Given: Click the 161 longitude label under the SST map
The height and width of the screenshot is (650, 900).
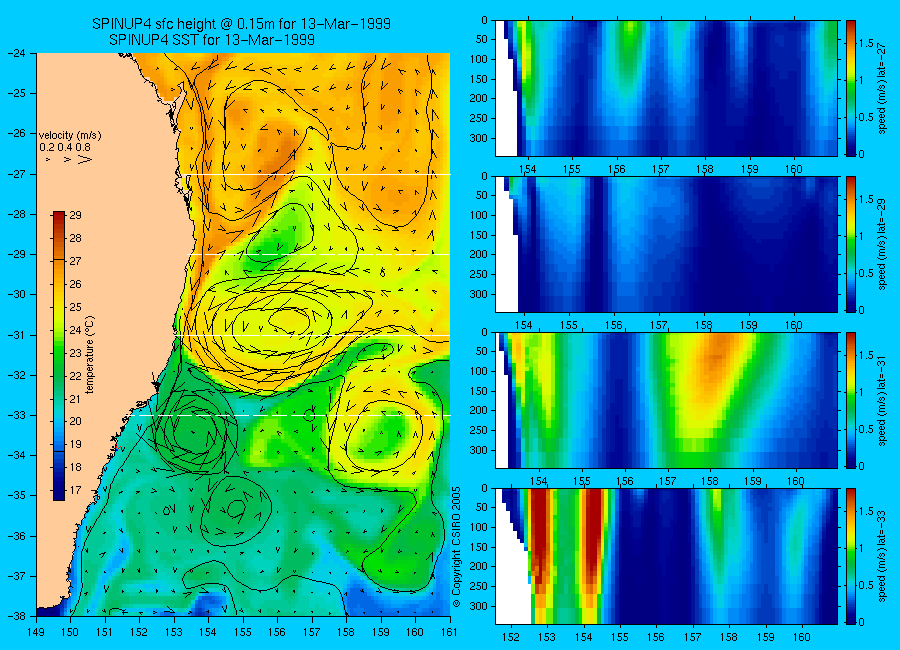Looking at the screenshot, I should pyautogui.click(x=449, y=633).
